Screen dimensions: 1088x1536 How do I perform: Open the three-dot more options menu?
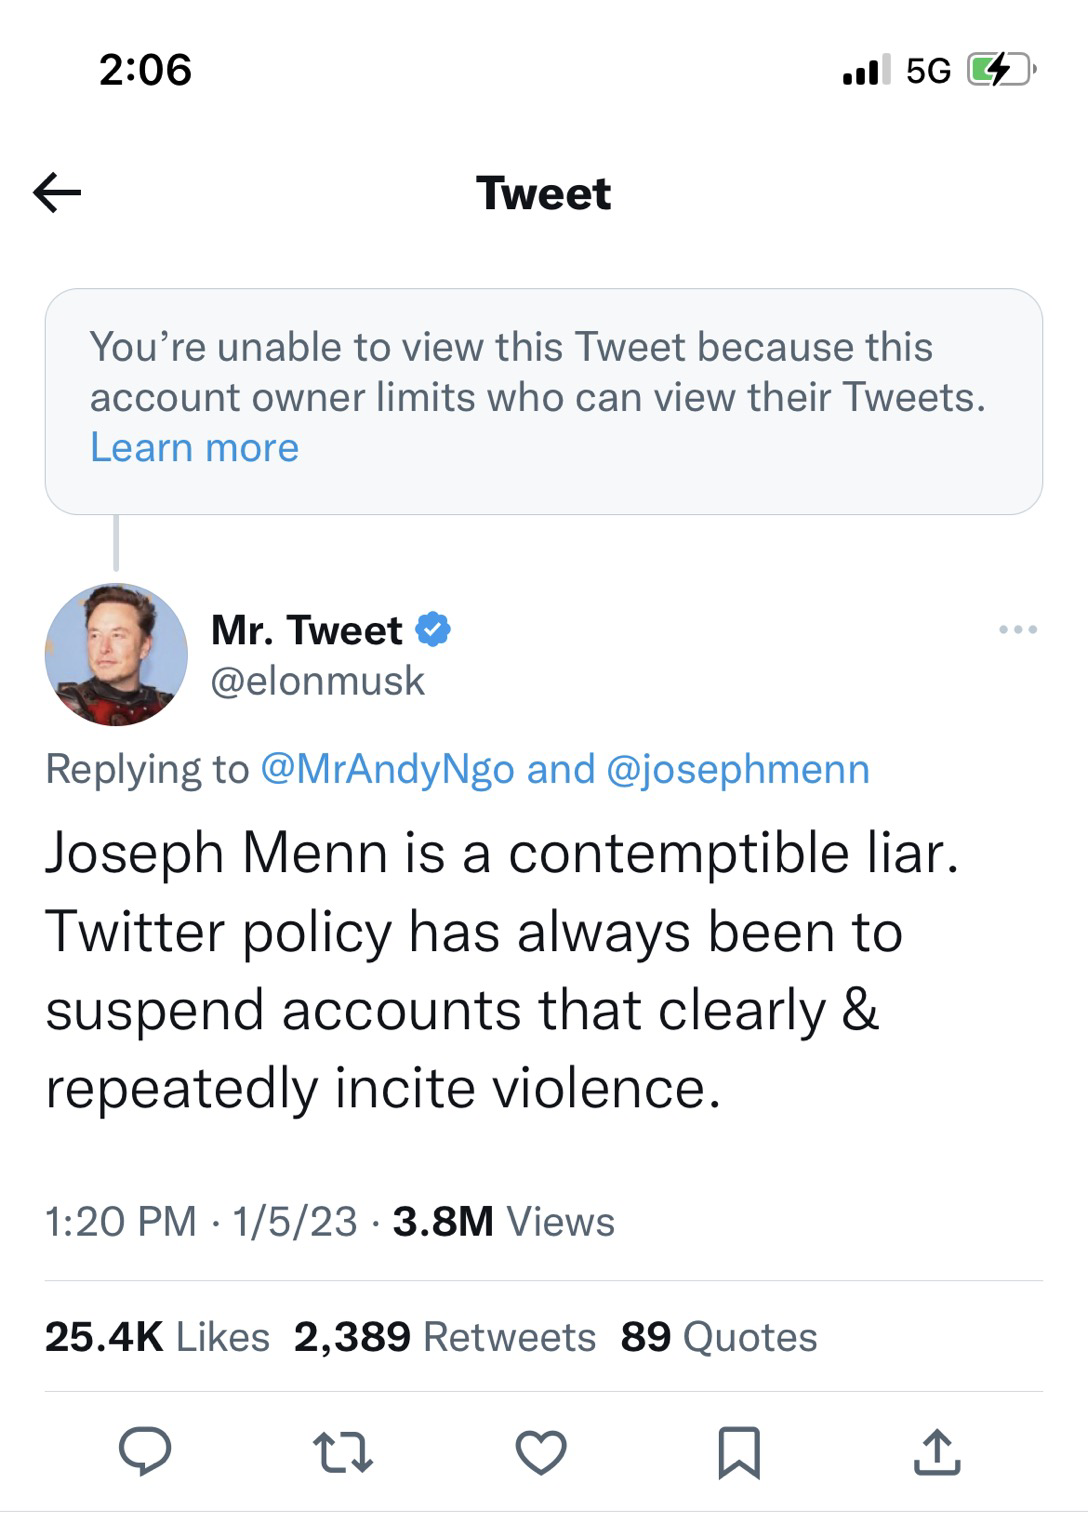[1018, 629]
